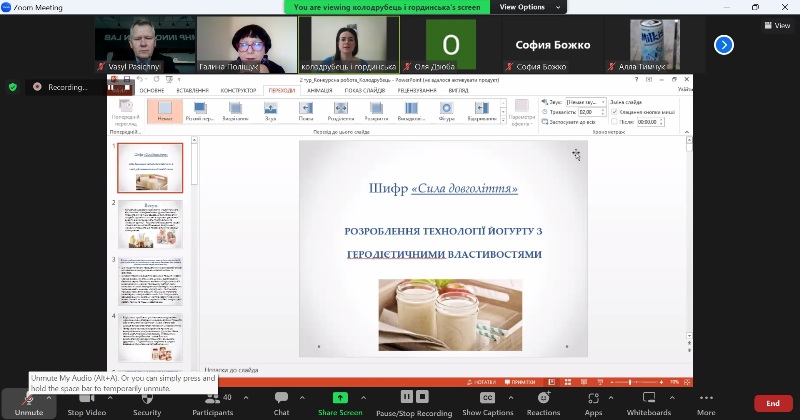Select the 'Фігура' transition effect
Image resolution: width=800 pixels, height=420 pixels.
[446, 111]
